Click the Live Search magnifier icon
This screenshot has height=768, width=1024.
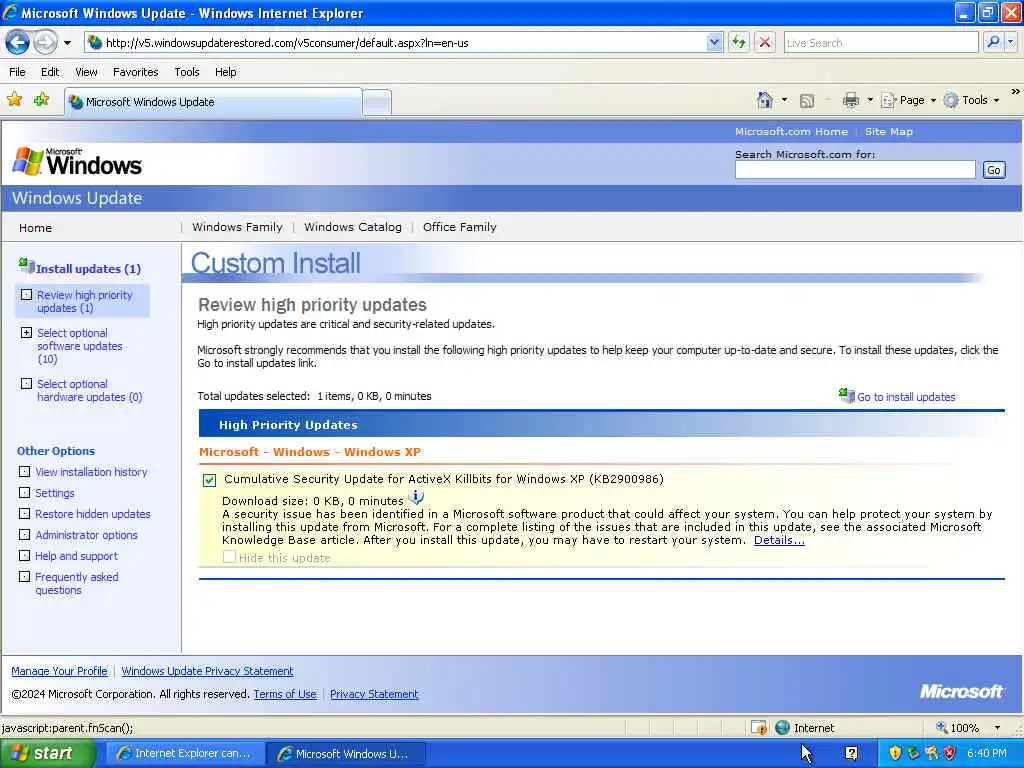[x=993, y=42]
